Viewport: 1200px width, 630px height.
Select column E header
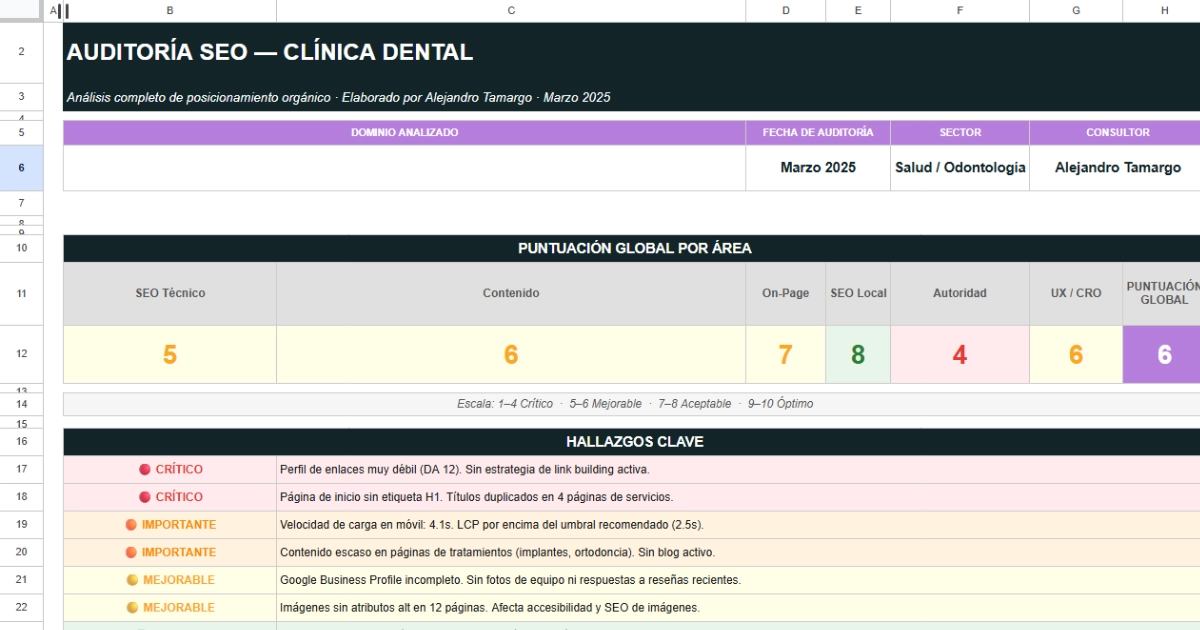tap(858, 10)
